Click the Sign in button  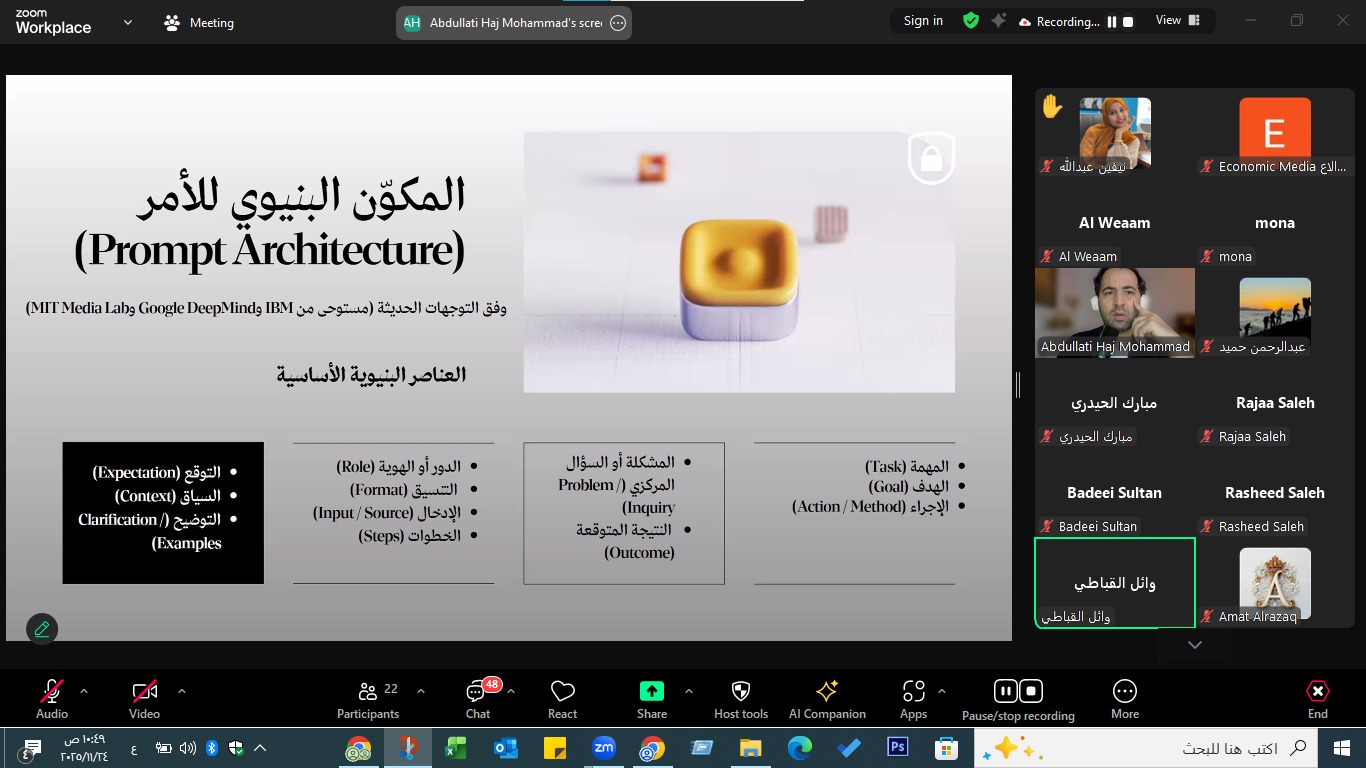point(923,21)
